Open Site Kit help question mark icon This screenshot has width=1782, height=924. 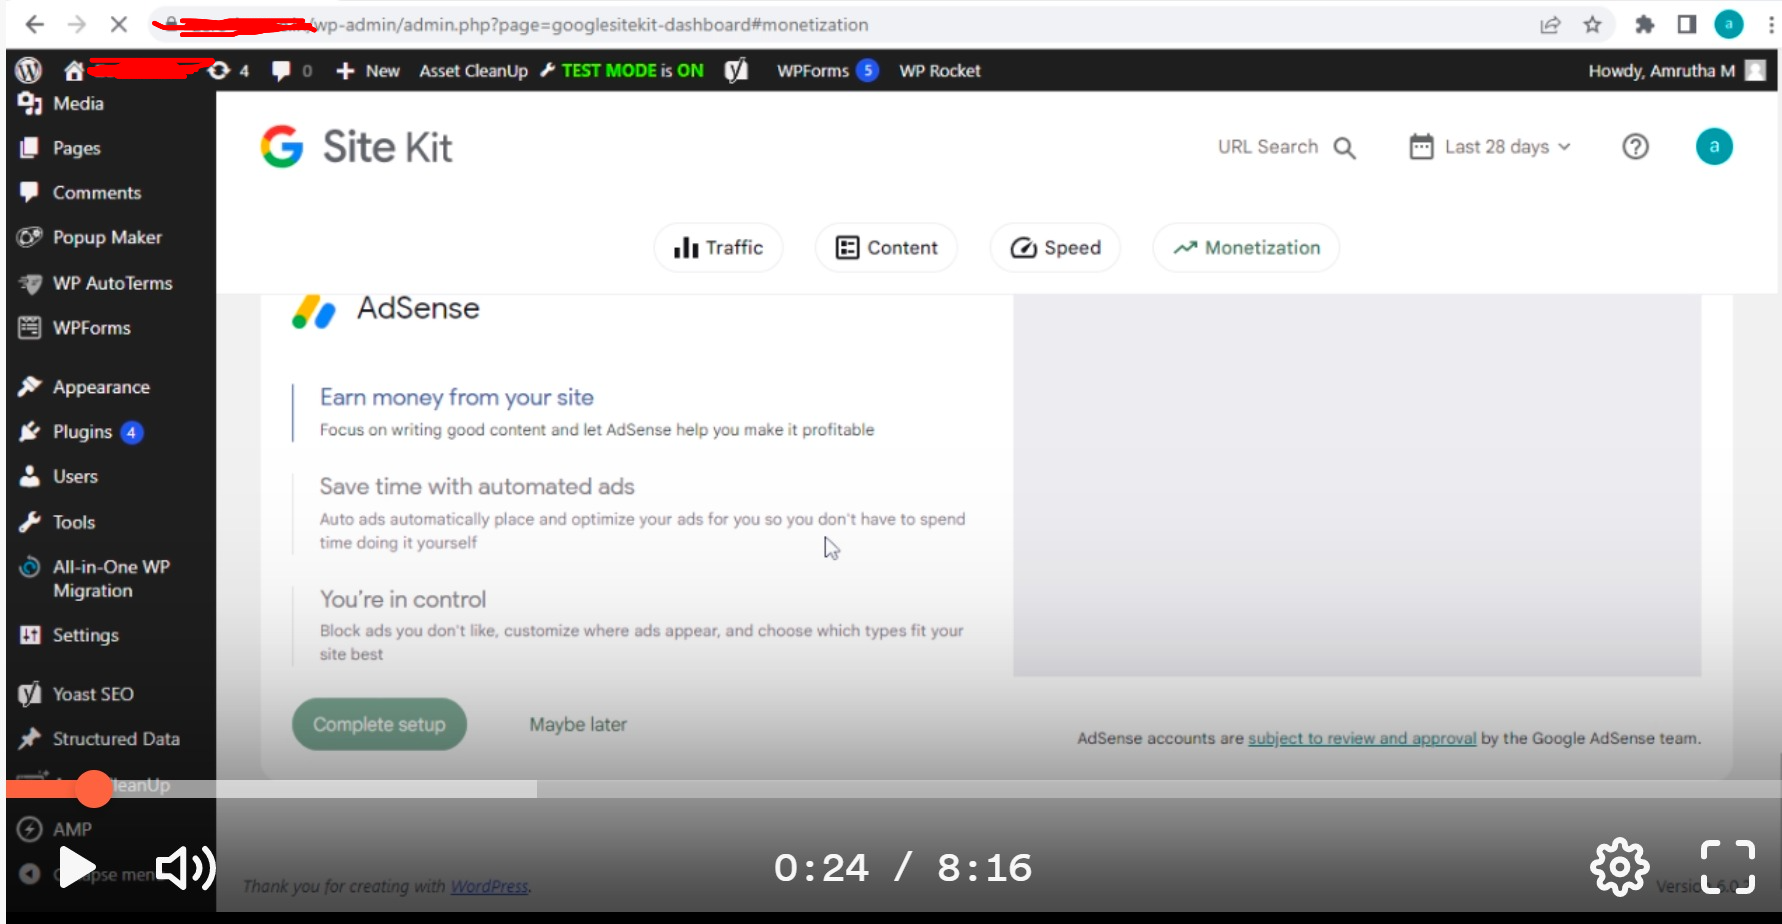[1635, 146]
